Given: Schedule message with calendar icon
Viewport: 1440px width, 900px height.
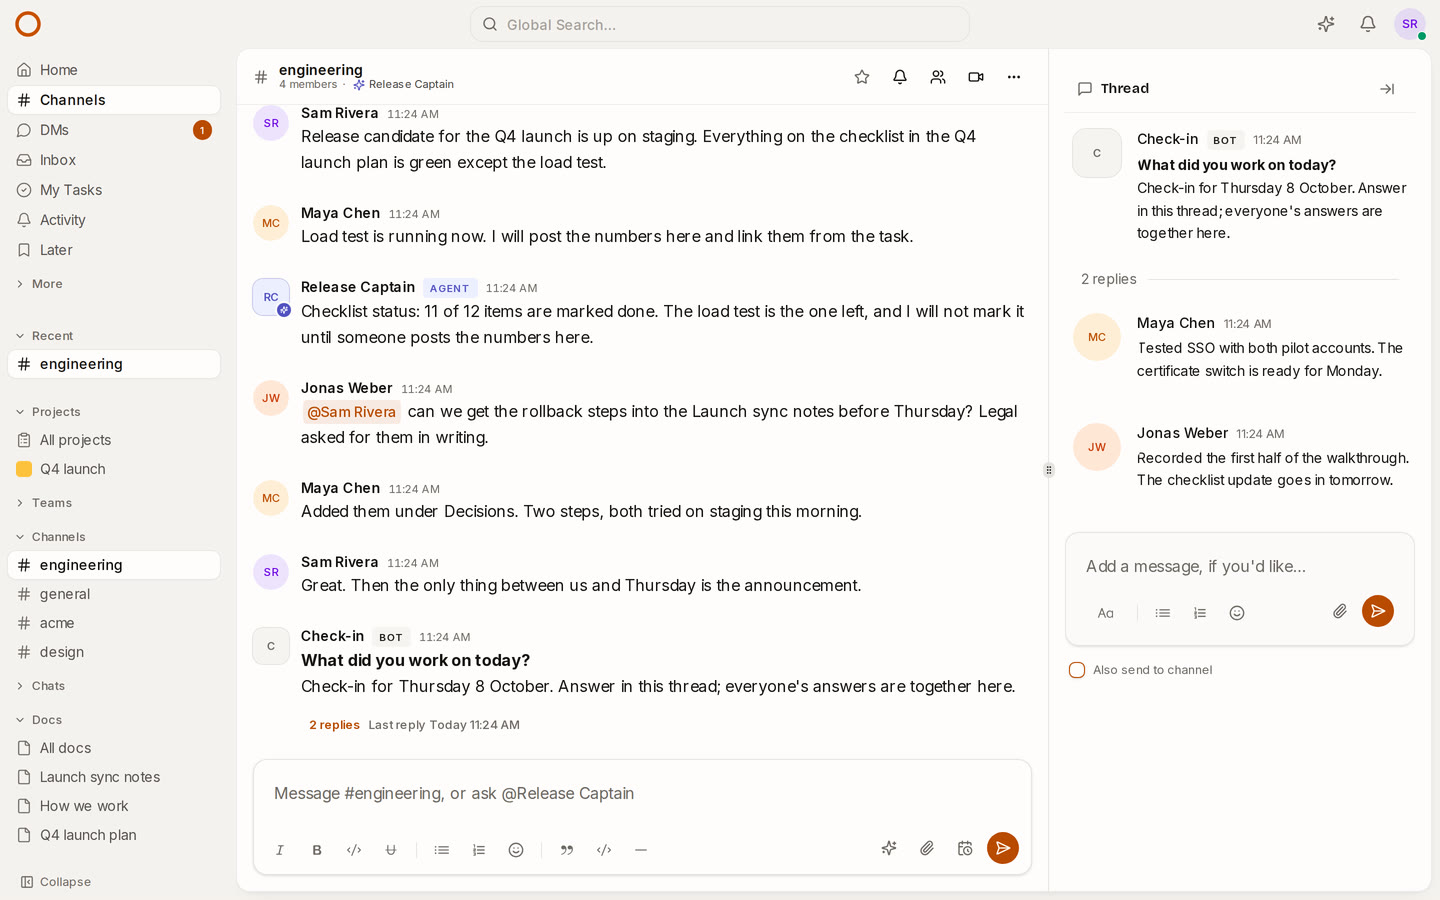Looking at the screenshot, I should 965,848.
